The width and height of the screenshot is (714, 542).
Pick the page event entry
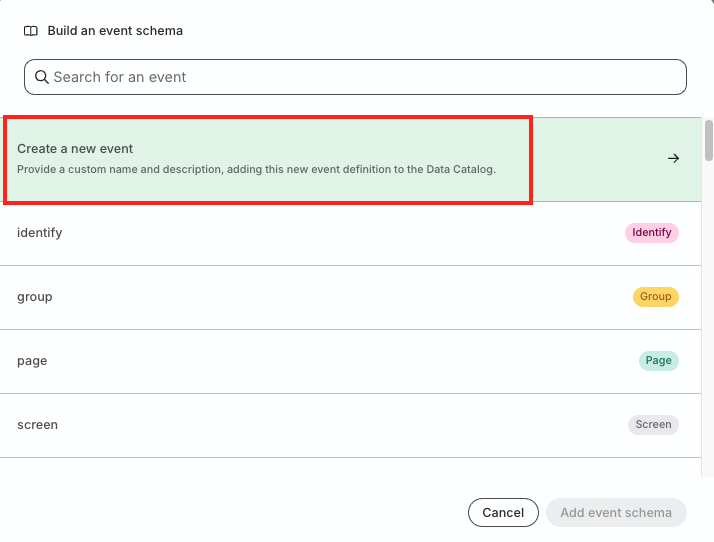300,361
